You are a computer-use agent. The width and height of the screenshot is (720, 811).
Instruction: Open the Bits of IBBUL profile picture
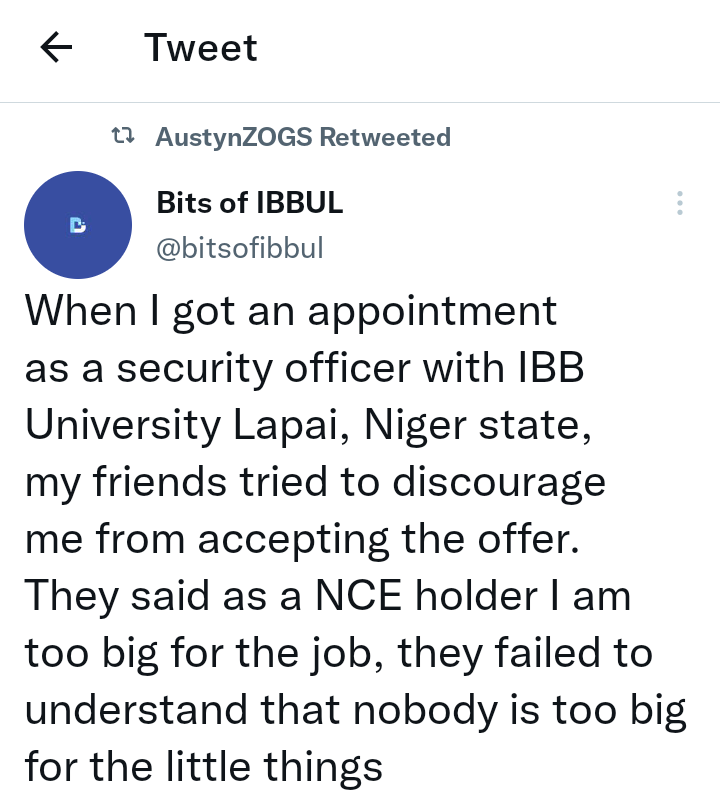tap(78, 225)
